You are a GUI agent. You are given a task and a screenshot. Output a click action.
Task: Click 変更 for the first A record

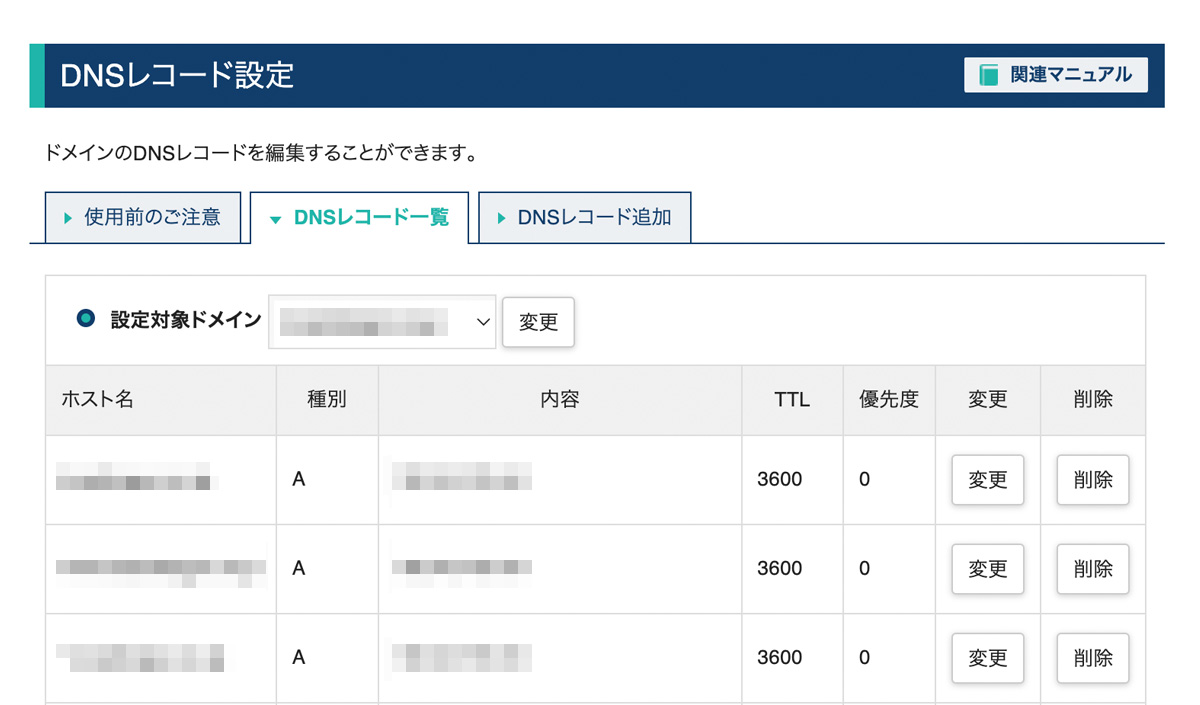coord(987,480)
